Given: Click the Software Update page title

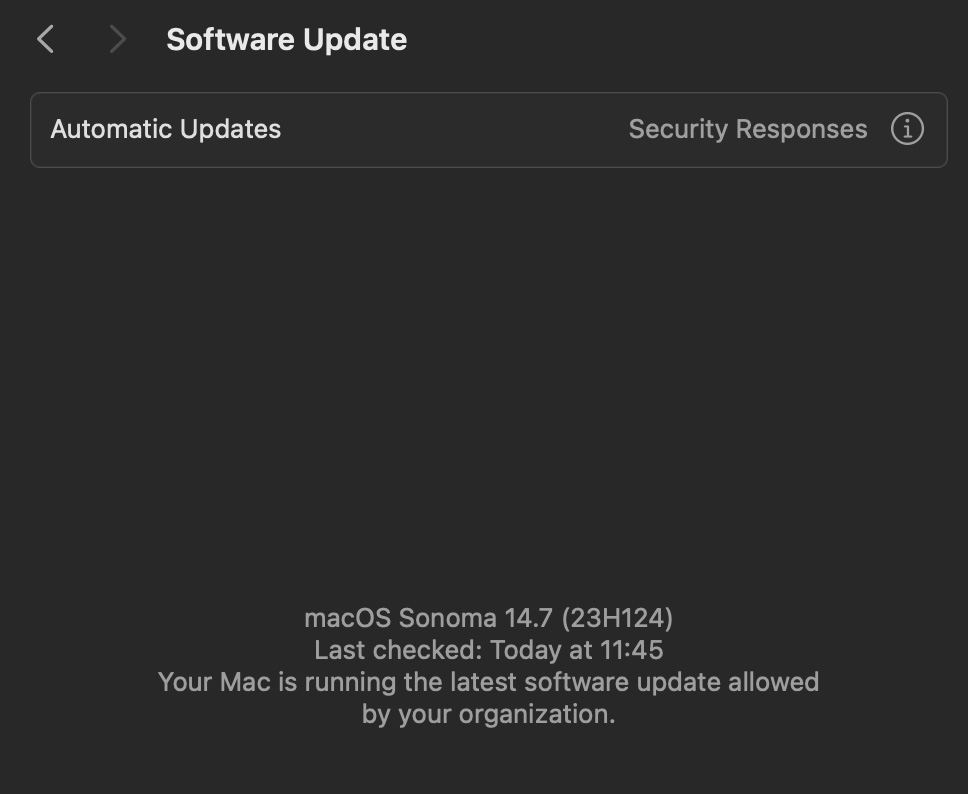Looking at the screenshot, I should click(286, 40).
